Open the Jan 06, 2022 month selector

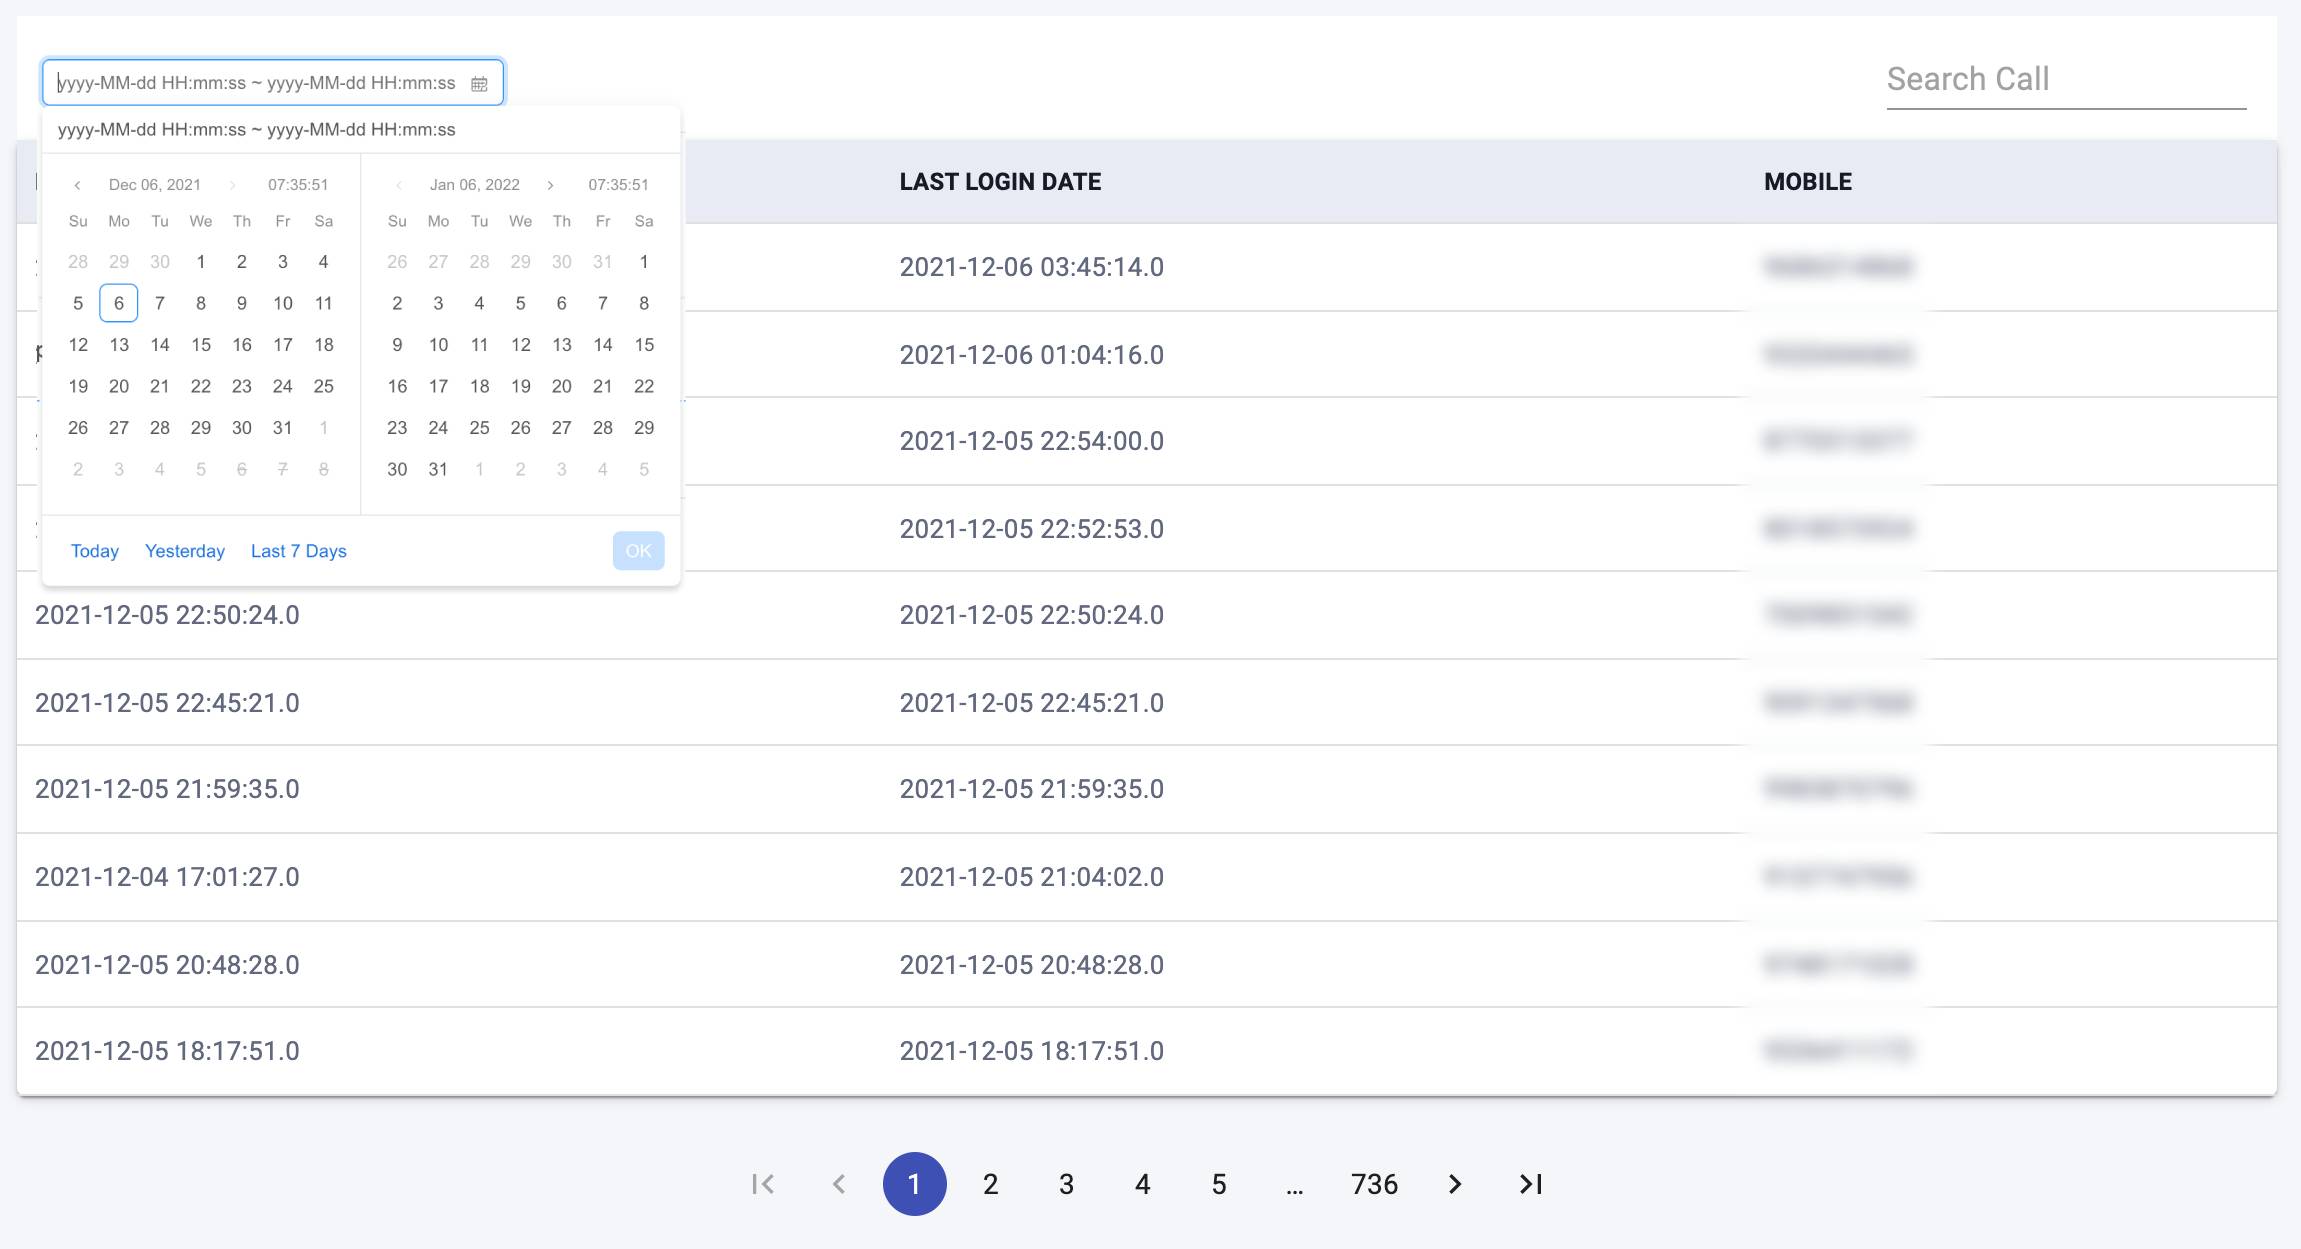coord(475,185)
